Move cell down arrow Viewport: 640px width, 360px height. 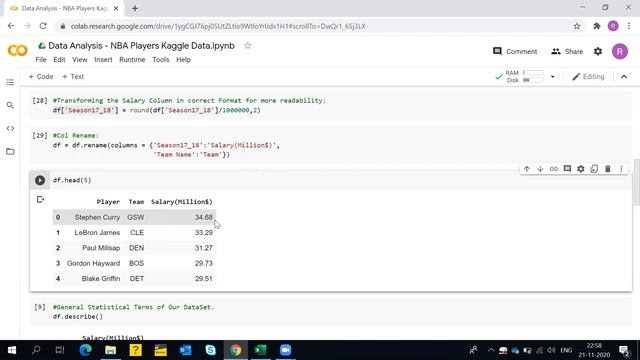click(540, 169)
